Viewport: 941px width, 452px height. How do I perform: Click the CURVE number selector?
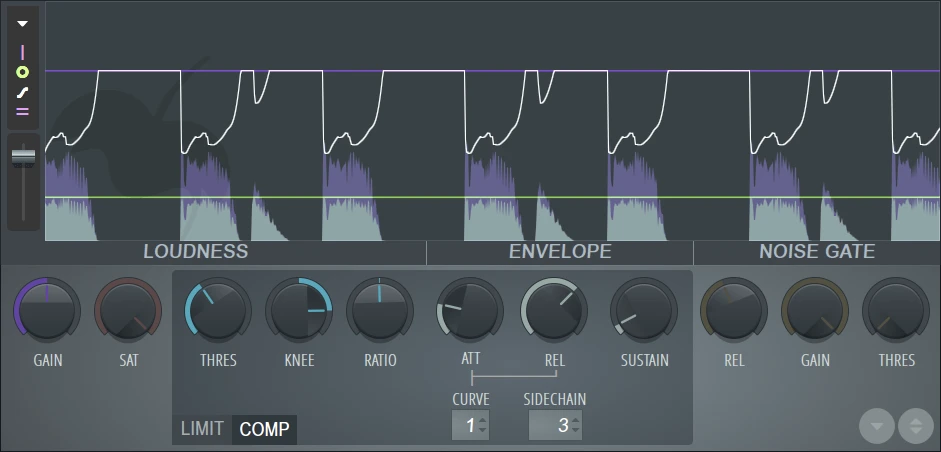click(x=470, y=425)
